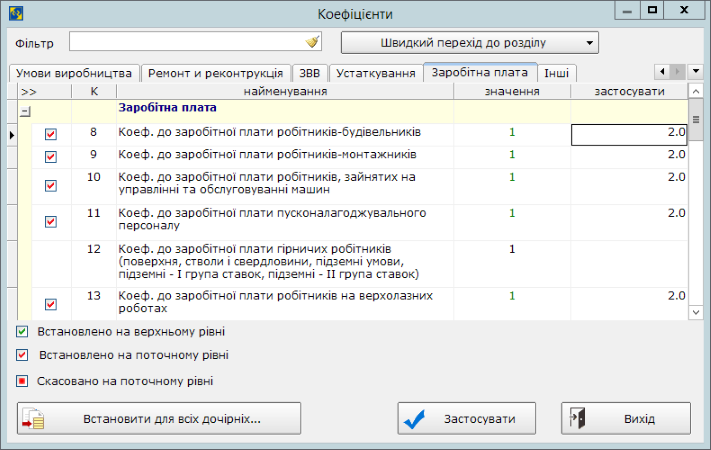Toggle the checkbox for coefficient 11
Viewport: 711px width, 450px height.
click(x=51, y=222)
